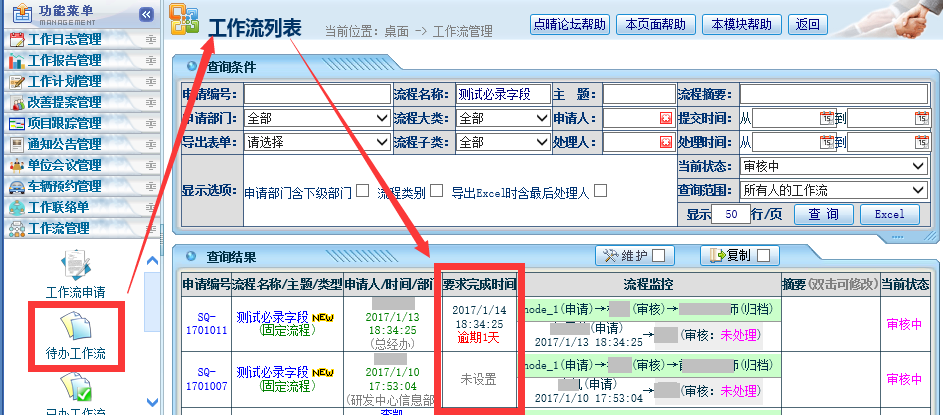
Task: Enable 申请部门含下级部门 checkbox
Action: [x=362, y=190]
